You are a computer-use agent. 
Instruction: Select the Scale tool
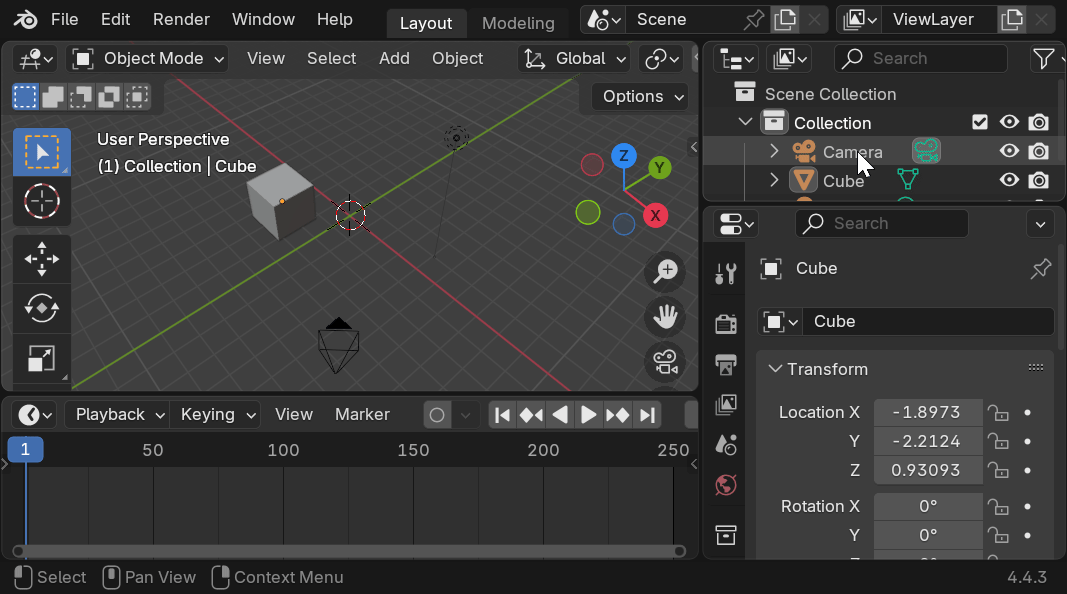pos(41,358)
